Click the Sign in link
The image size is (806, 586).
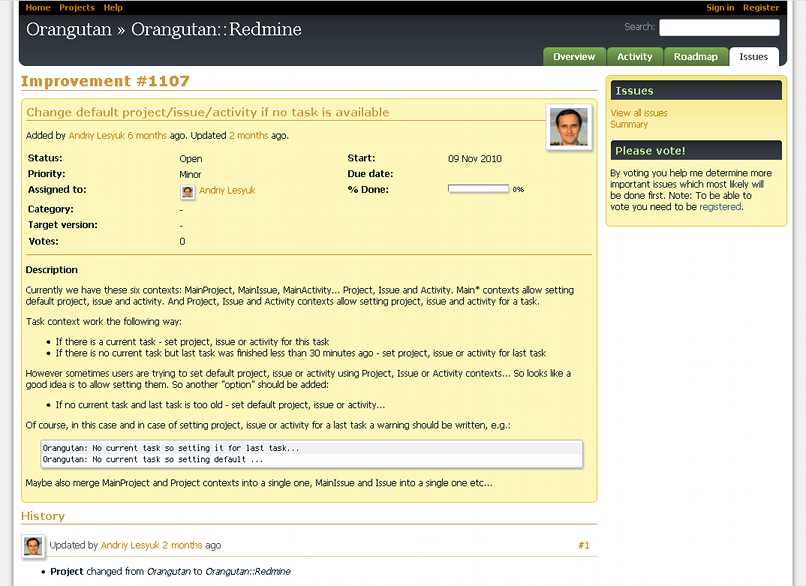coord(720,8)
